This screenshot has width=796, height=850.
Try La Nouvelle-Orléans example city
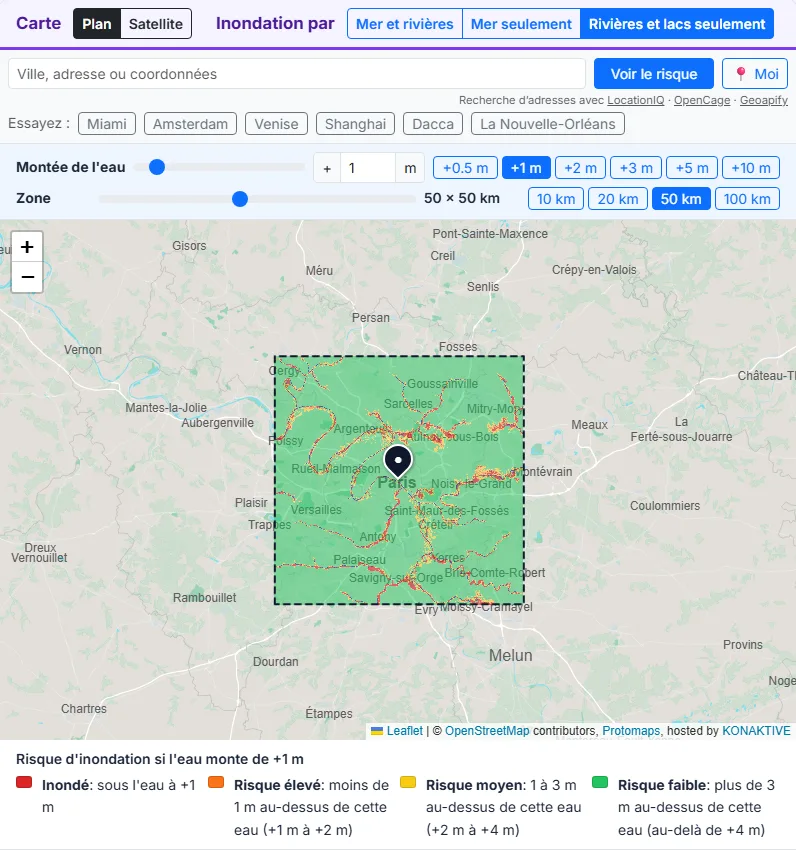coord(548,124)
